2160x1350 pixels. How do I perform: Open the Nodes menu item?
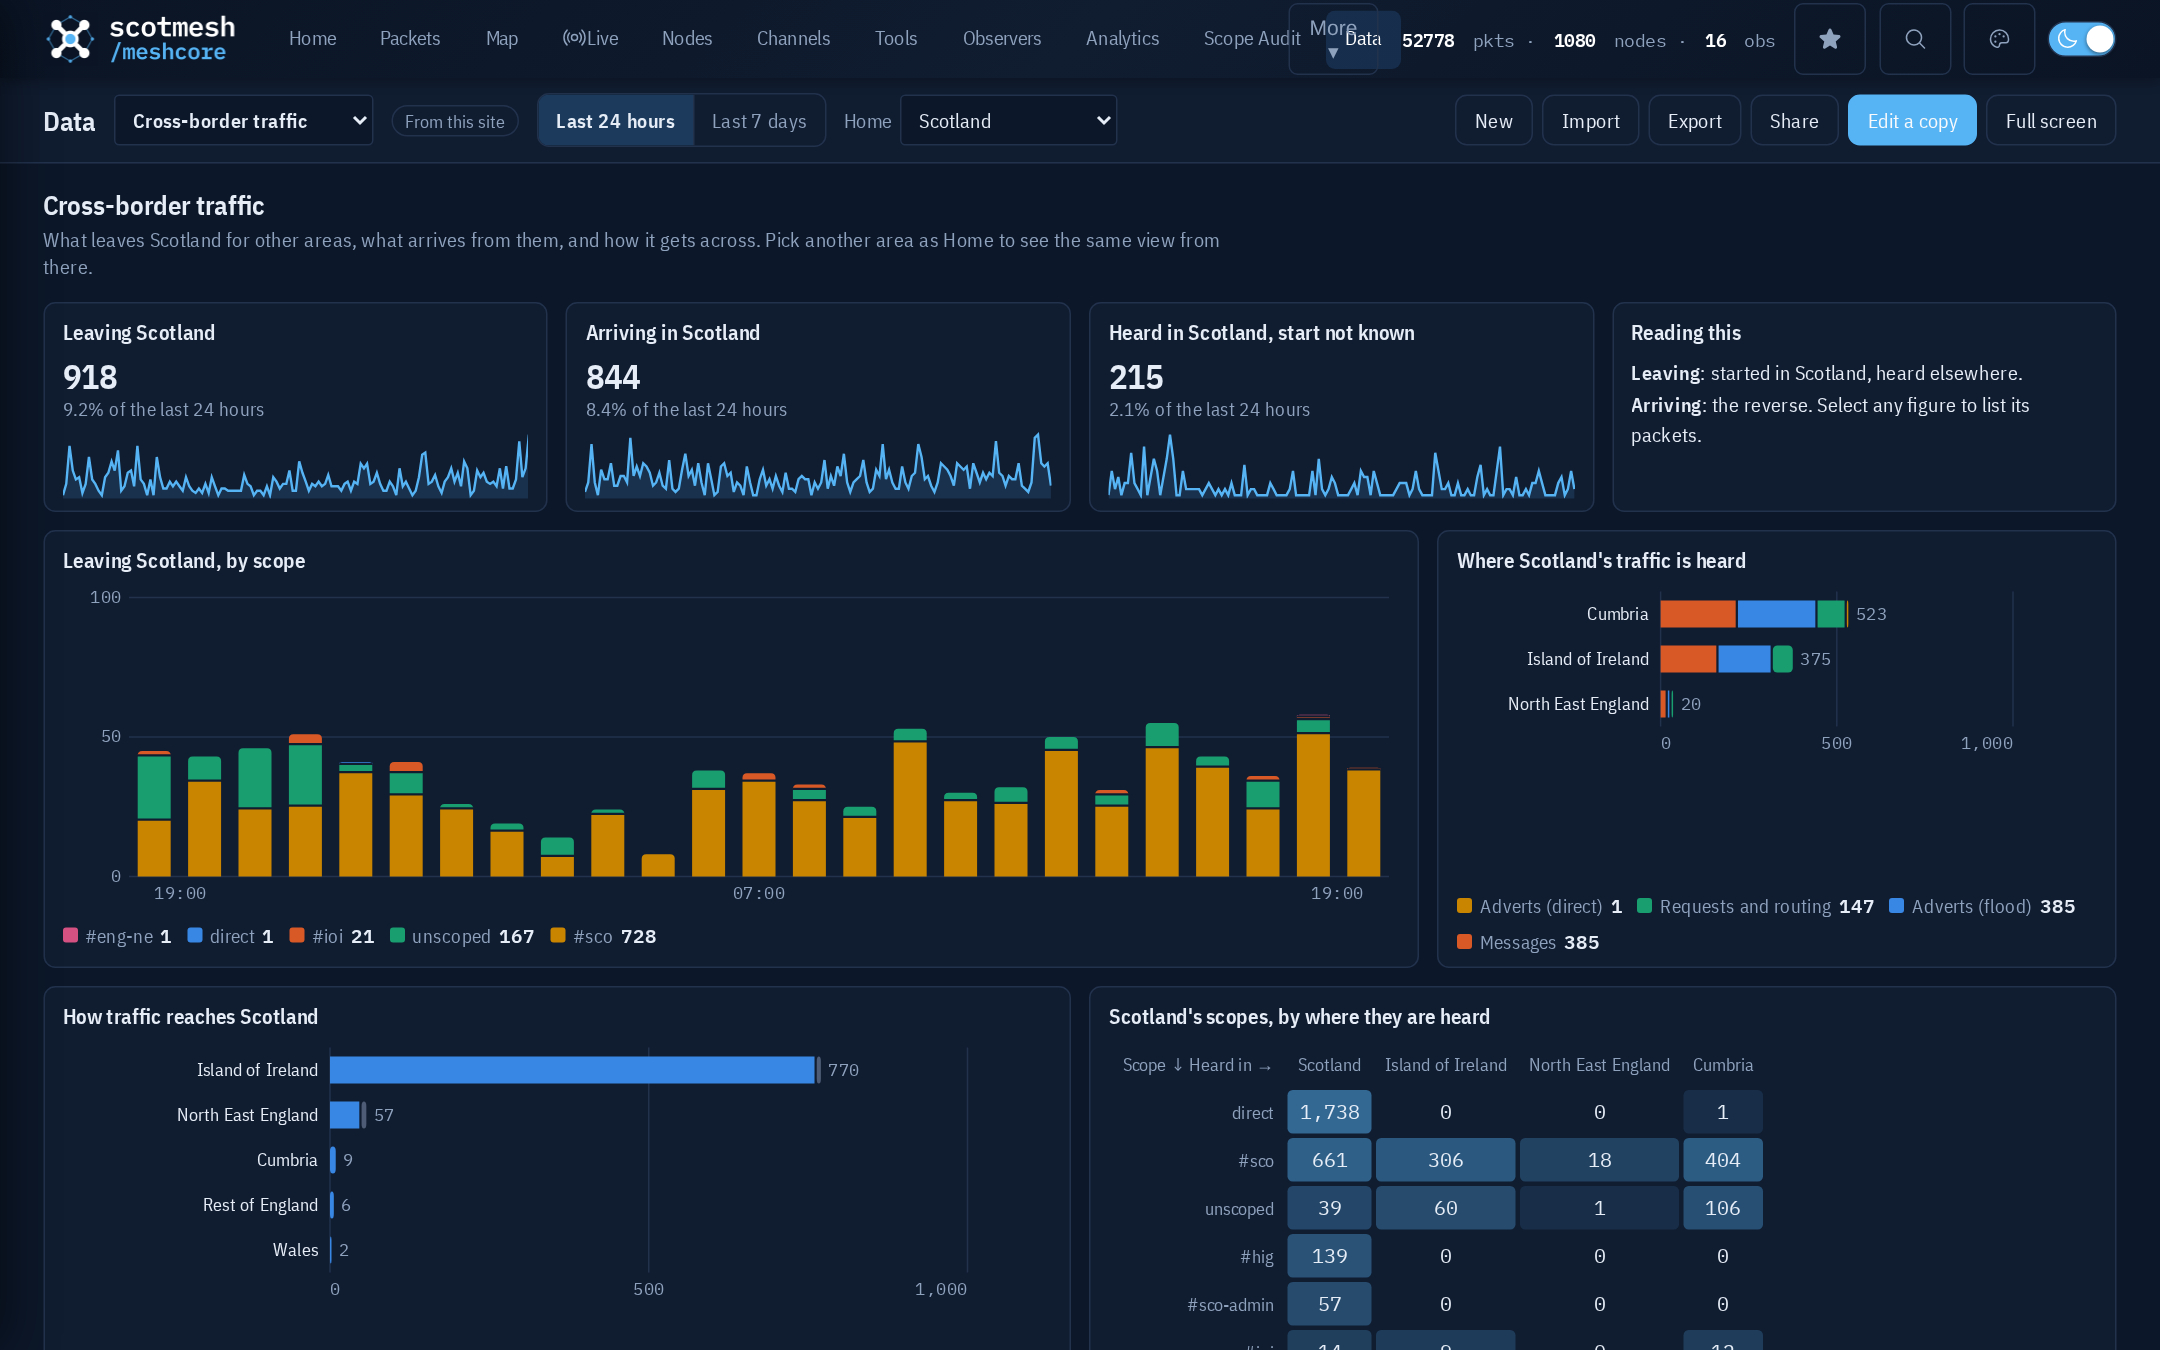(x=687, y=39)
